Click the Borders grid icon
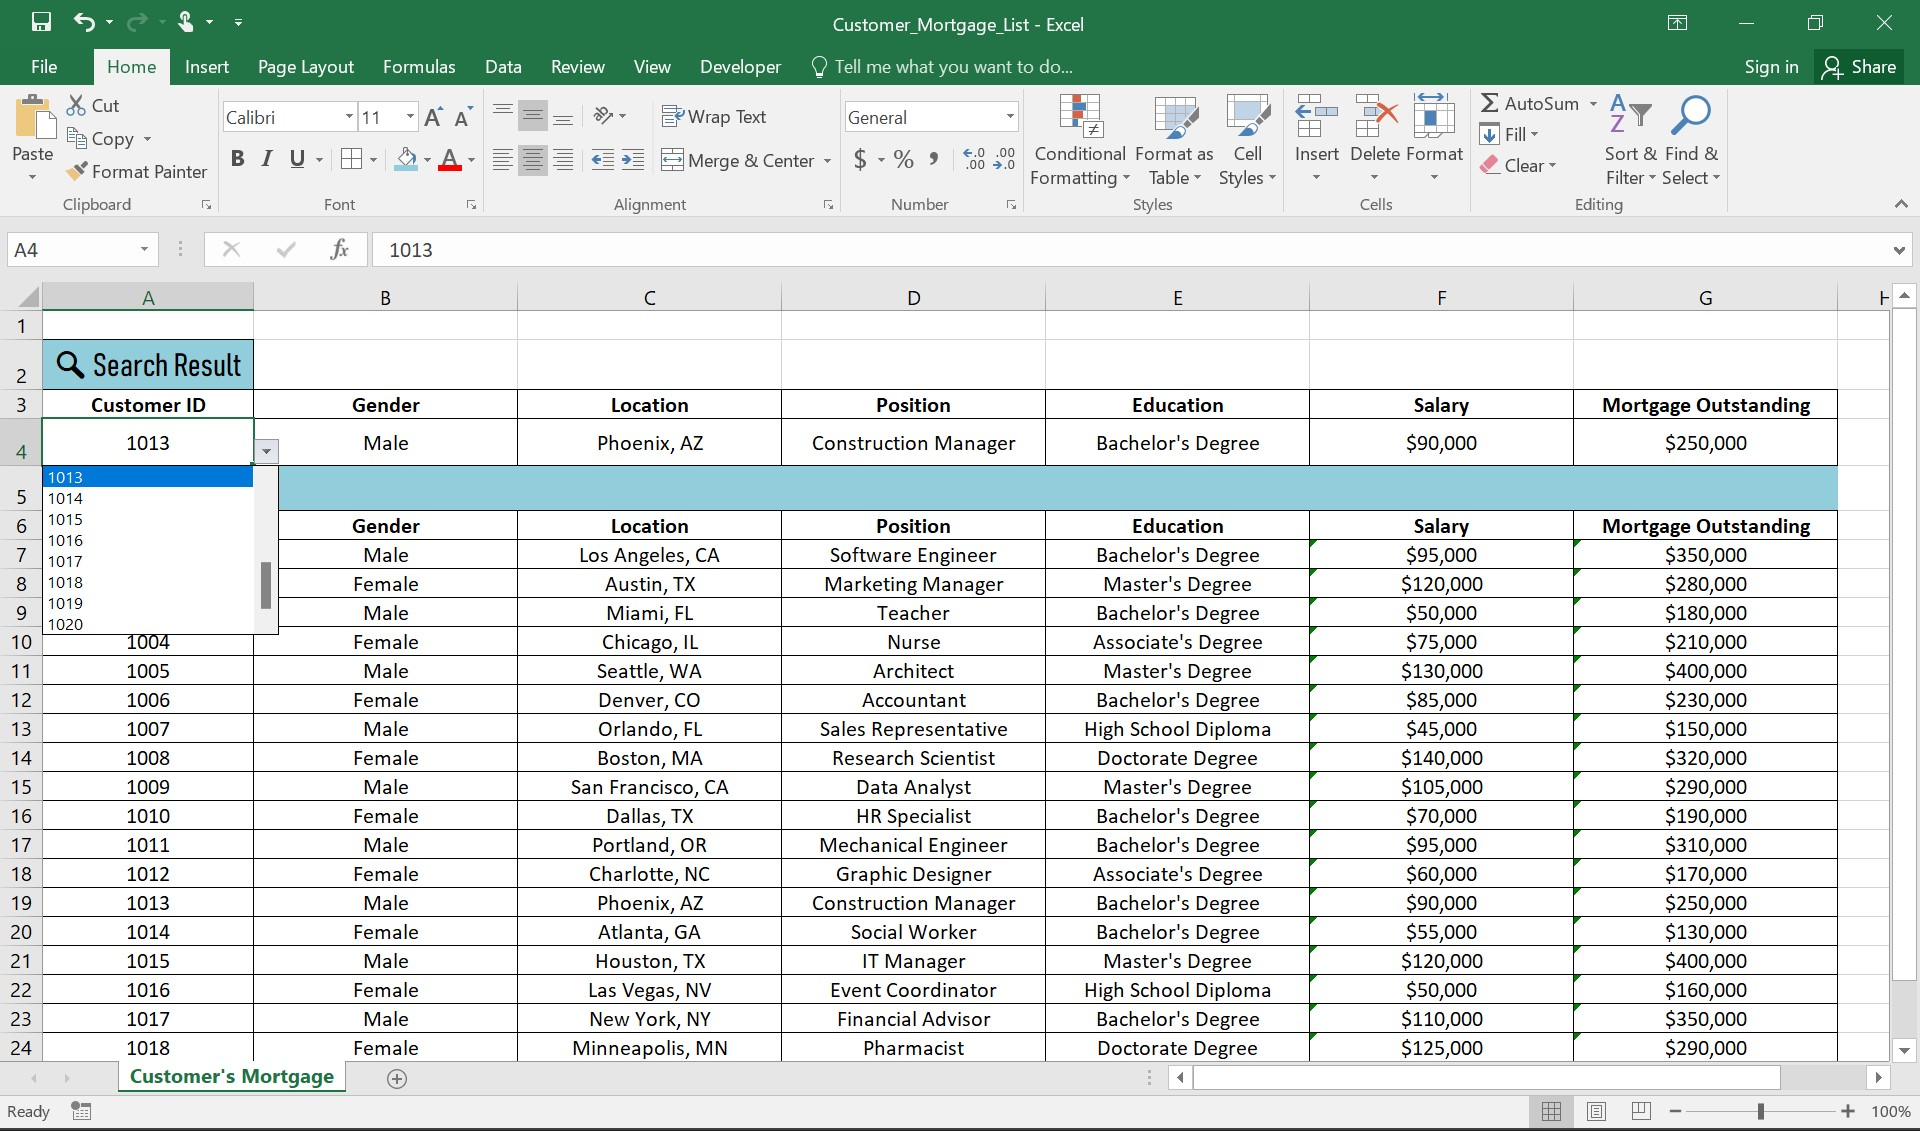The width and height of the screenshot is (1920, 1131). (351, 159)
